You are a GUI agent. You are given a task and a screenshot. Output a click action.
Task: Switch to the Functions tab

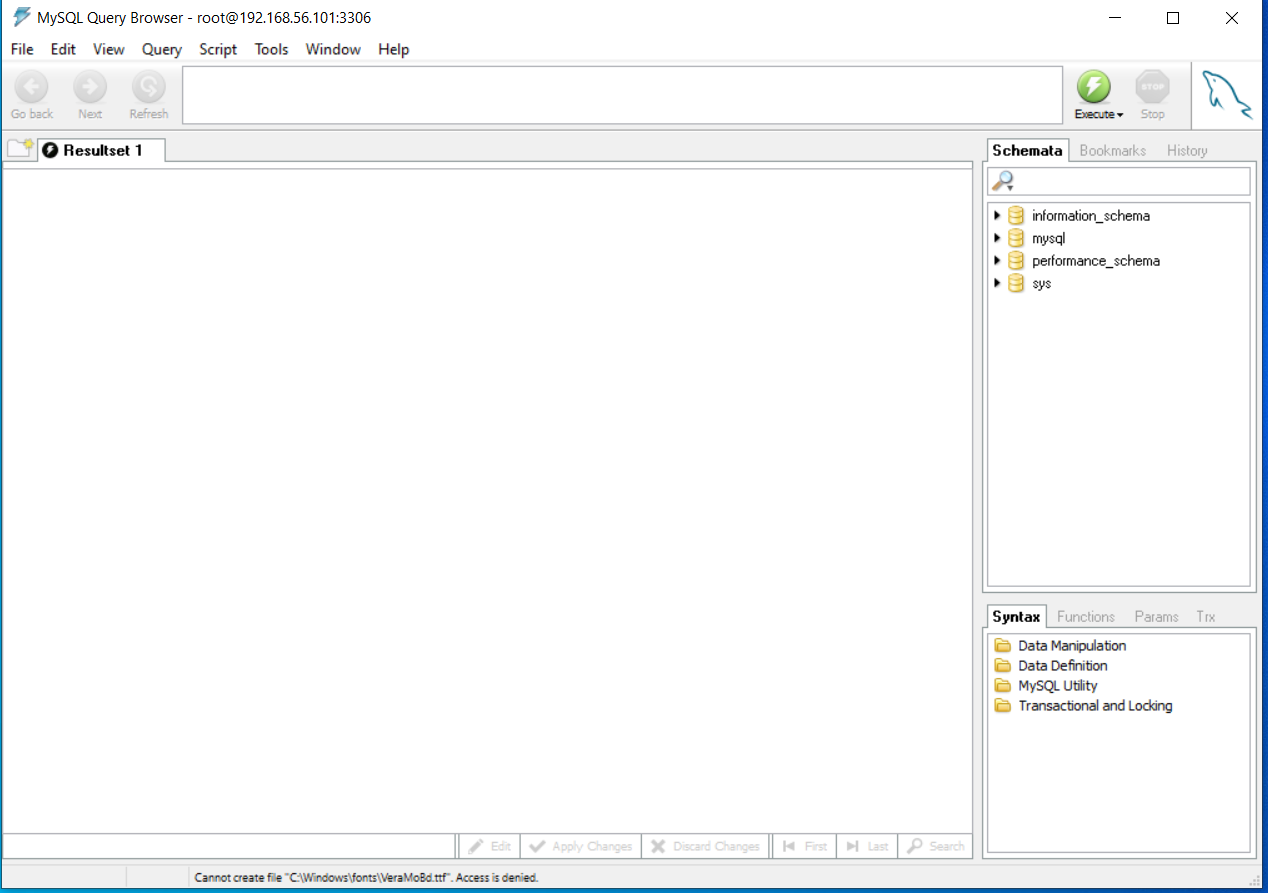1086,616
